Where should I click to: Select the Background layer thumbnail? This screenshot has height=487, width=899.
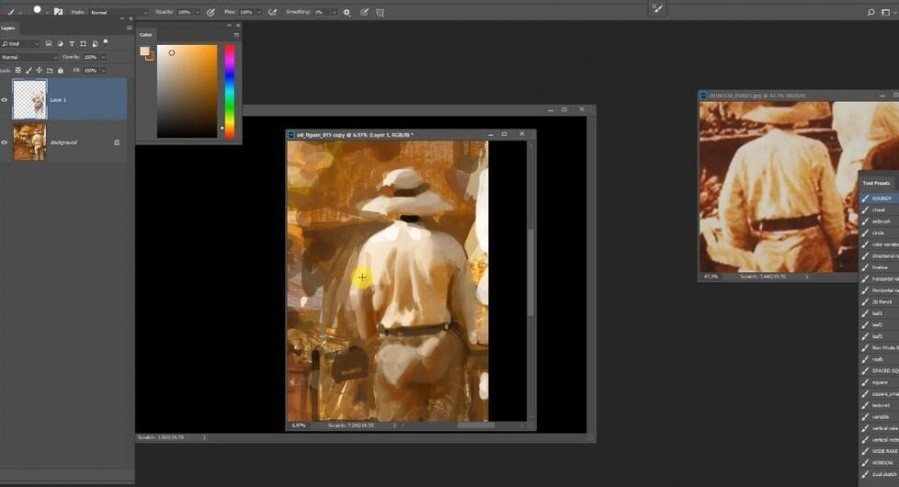click(x=30, y=142)
